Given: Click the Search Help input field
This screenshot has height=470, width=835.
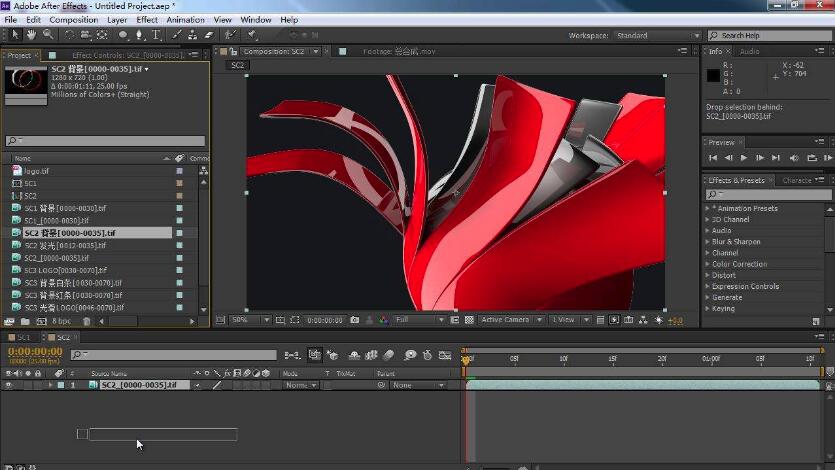Looking at the screenshot, I should 770,35.
